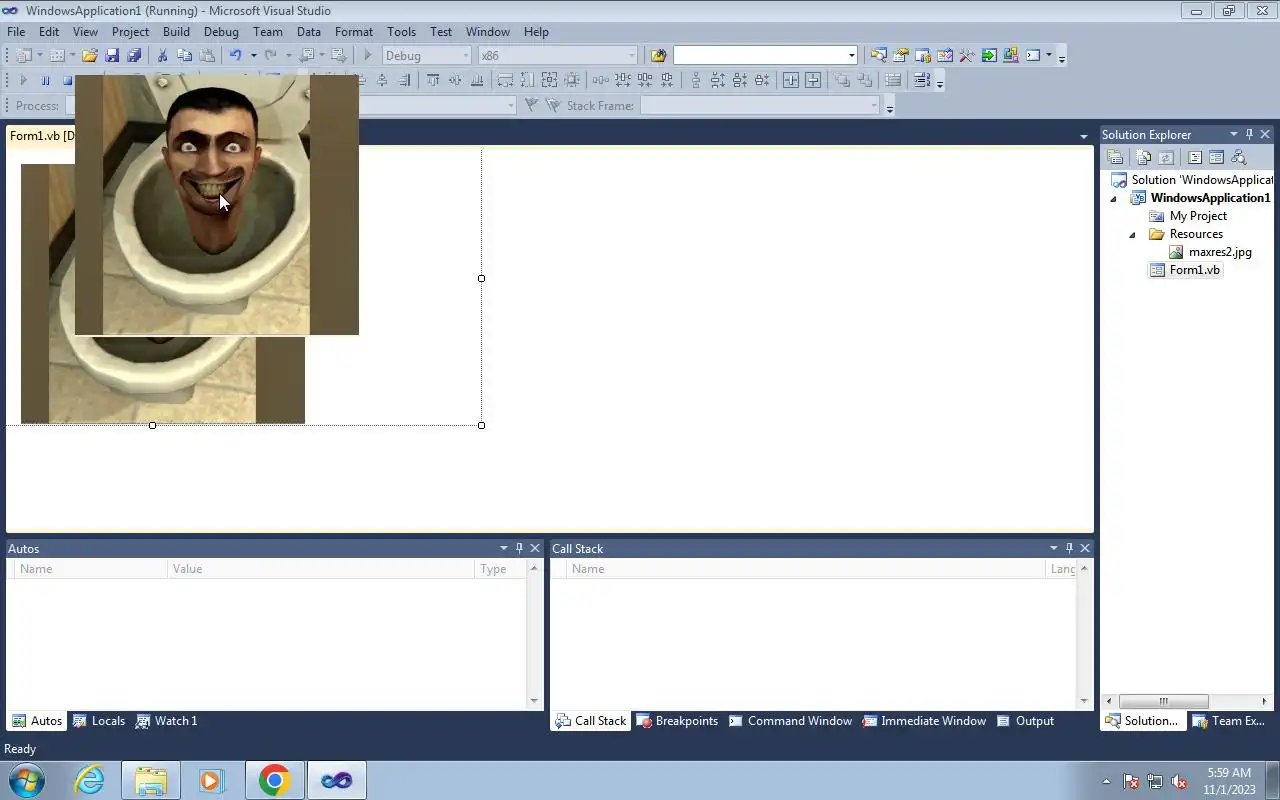The width and height of the screenshot is (1280, 800).
Task: Switch to the Breakpoints tab
Action: point(677,721)
